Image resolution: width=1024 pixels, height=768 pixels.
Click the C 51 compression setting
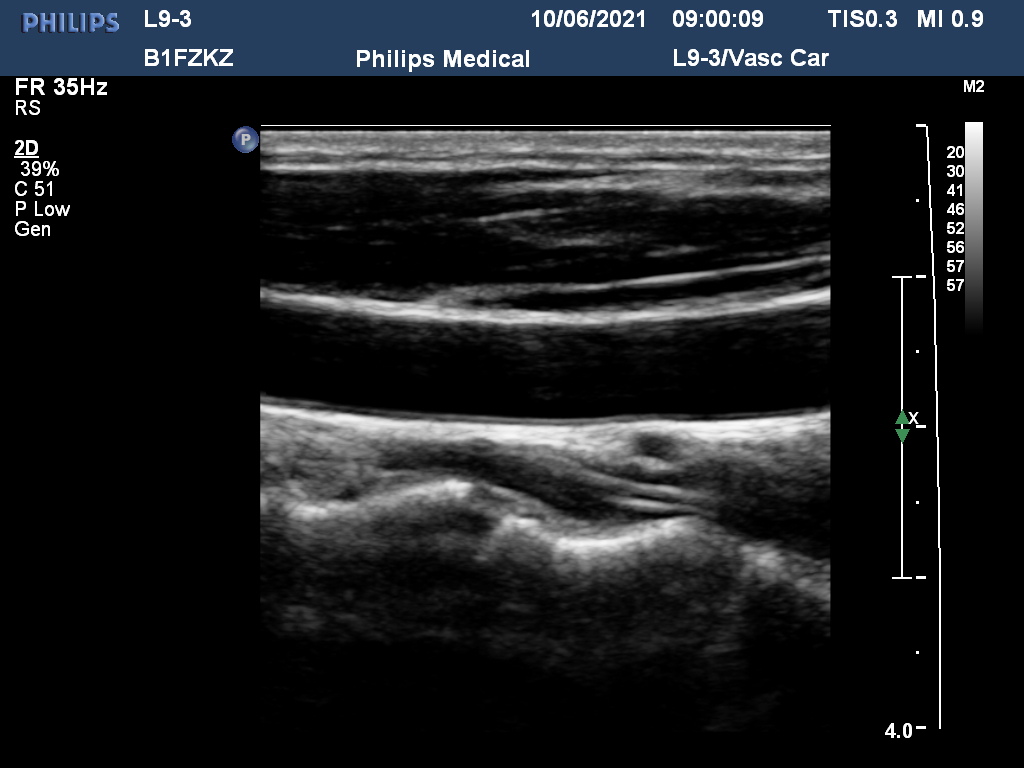35,189
